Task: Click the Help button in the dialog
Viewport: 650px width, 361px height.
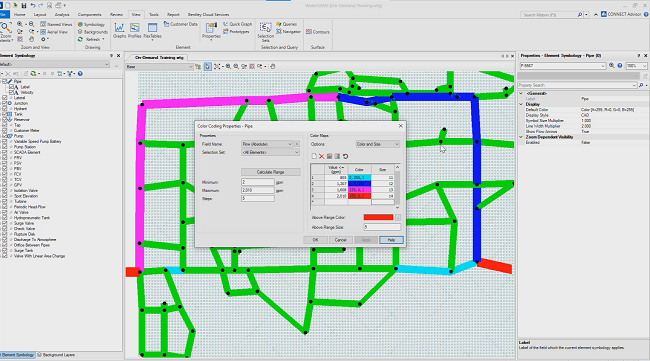Action: (x=391, y=240)
